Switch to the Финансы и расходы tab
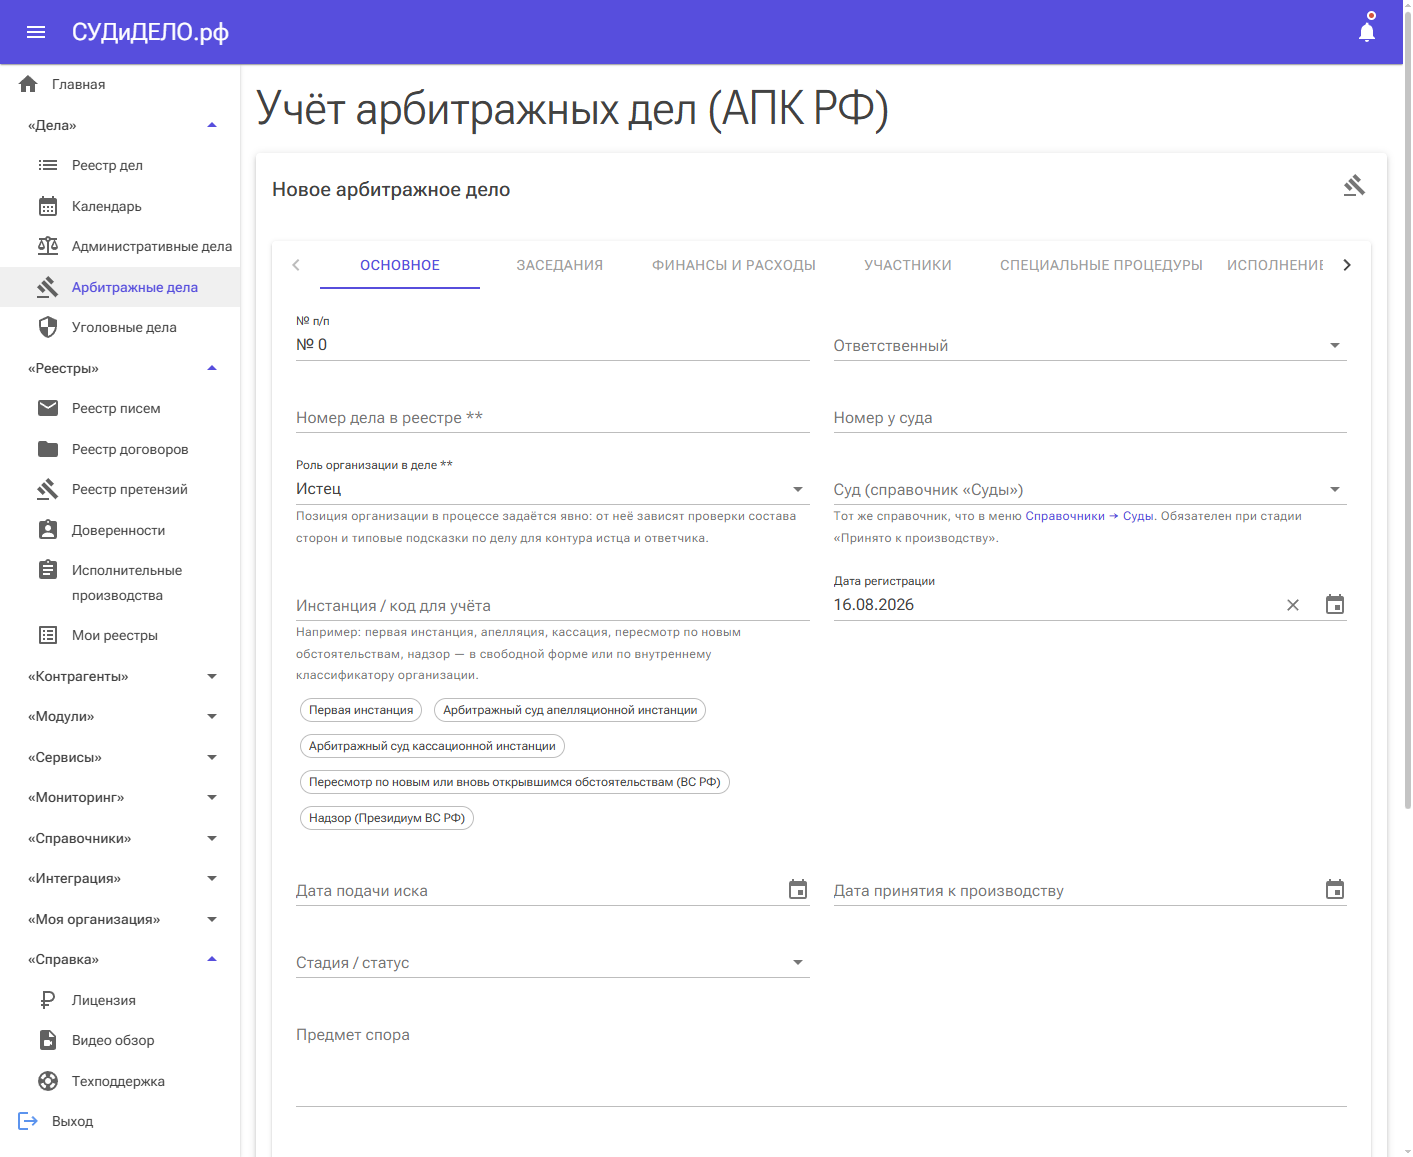Screen dimensions: 1413x1157 734,265
